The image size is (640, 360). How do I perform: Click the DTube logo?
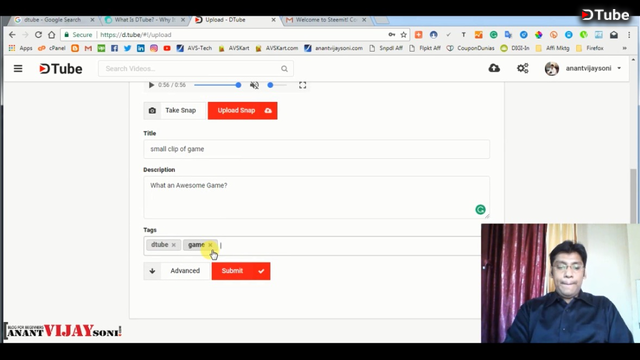point(61,69)
